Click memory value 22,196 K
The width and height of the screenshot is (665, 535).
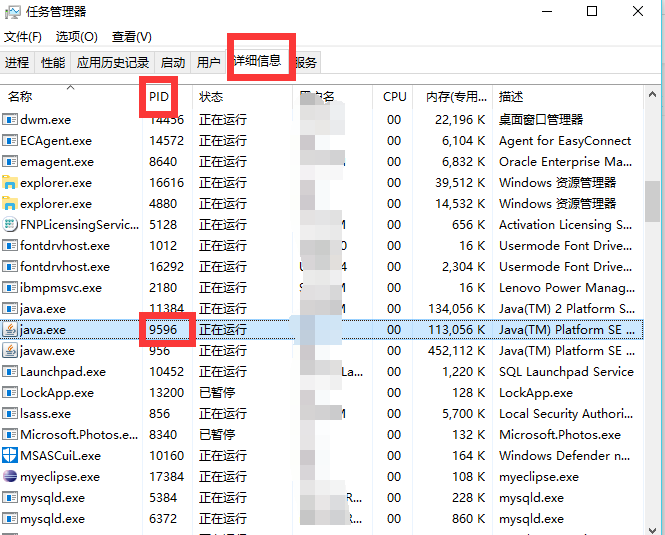tap(460, 119)
